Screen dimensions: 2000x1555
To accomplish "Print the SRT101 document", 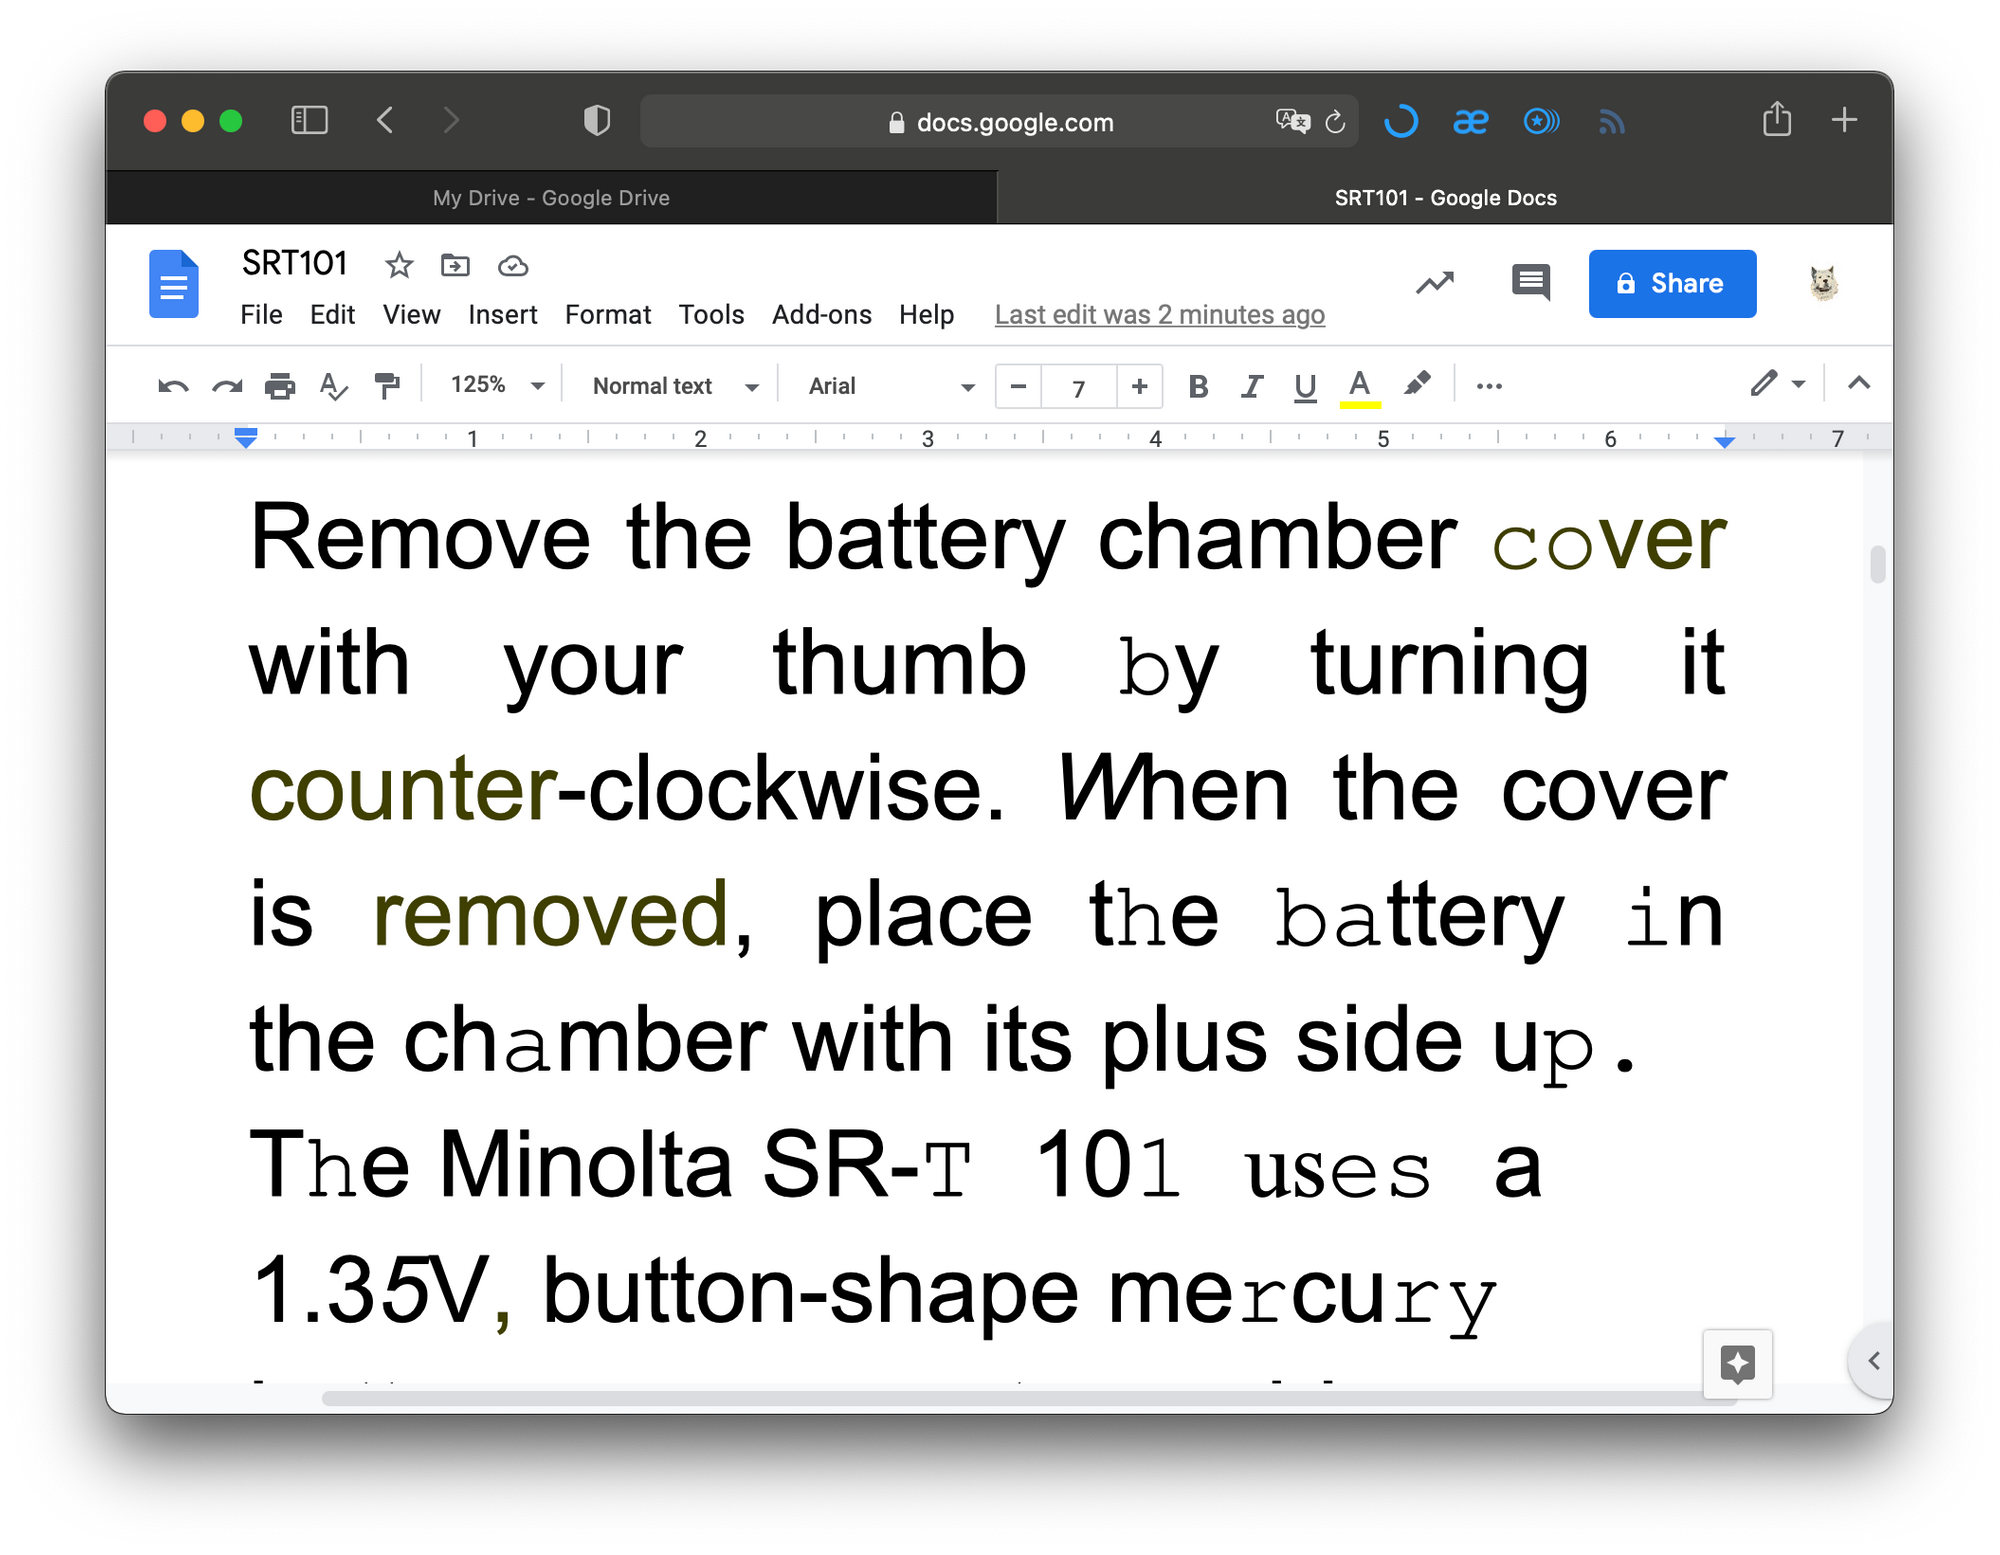I will [x=280, y=386].
